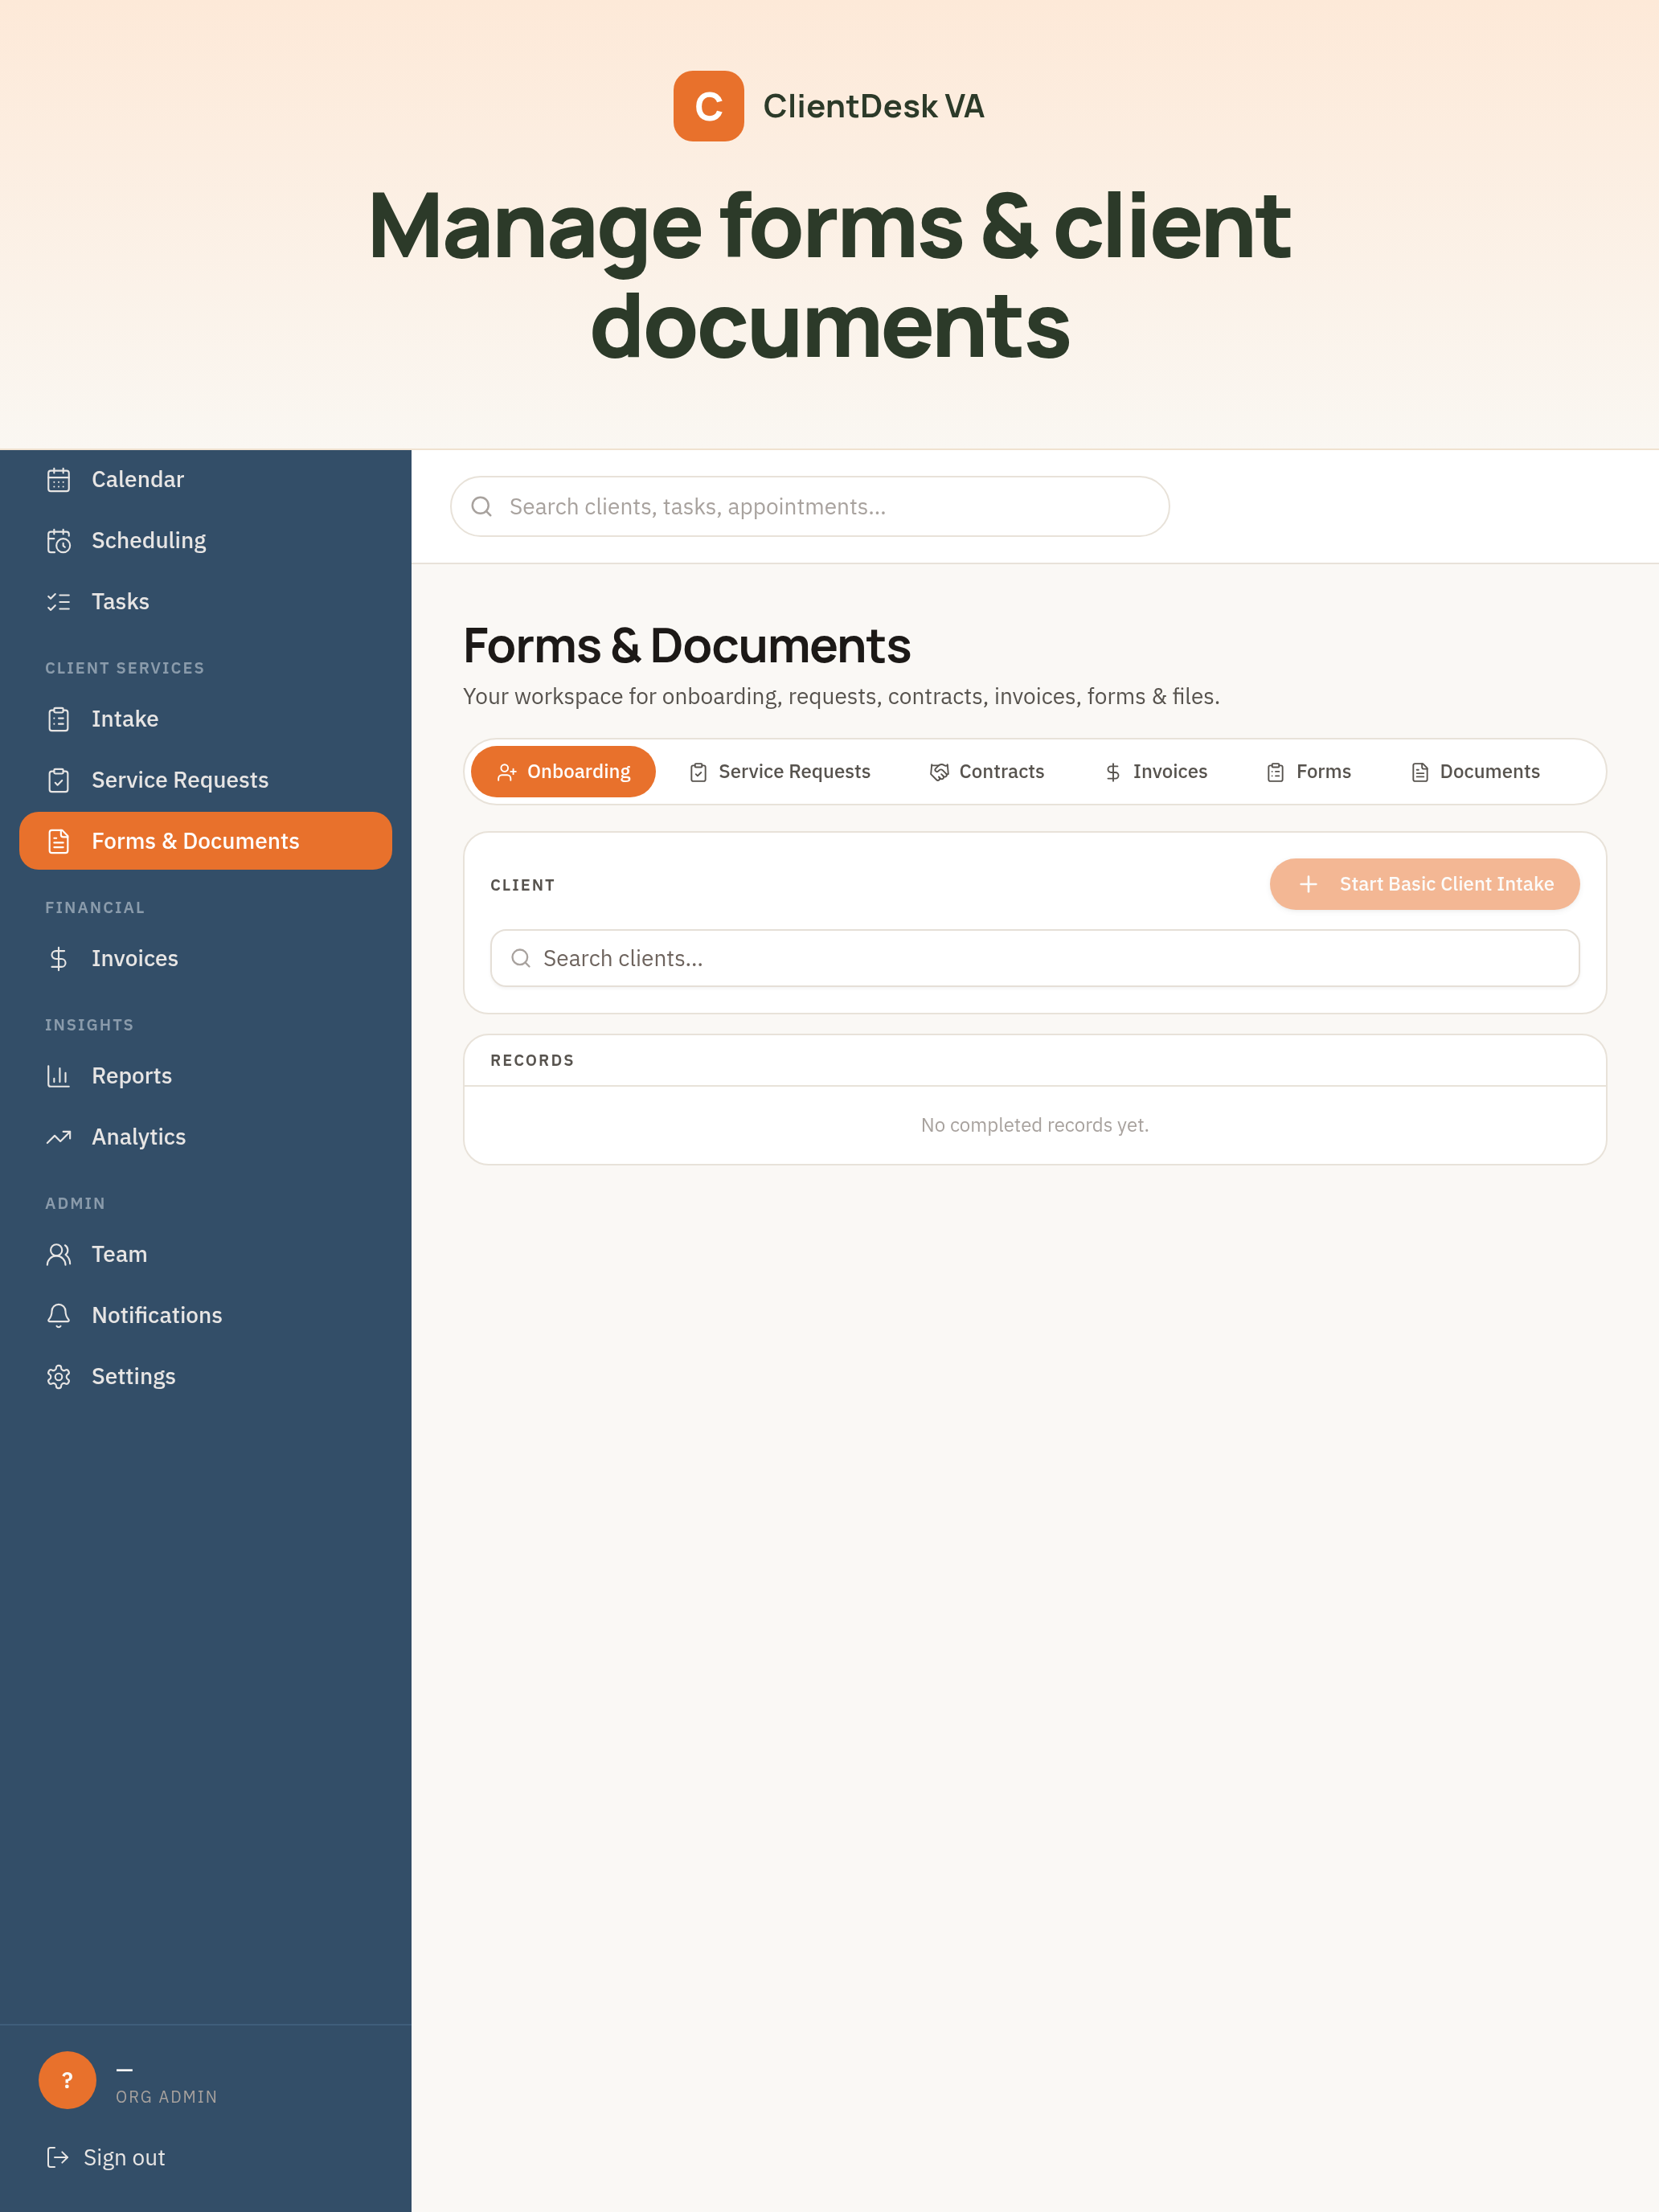
Task: Start Basic Client Intake button
Action: coord(1425,884)
